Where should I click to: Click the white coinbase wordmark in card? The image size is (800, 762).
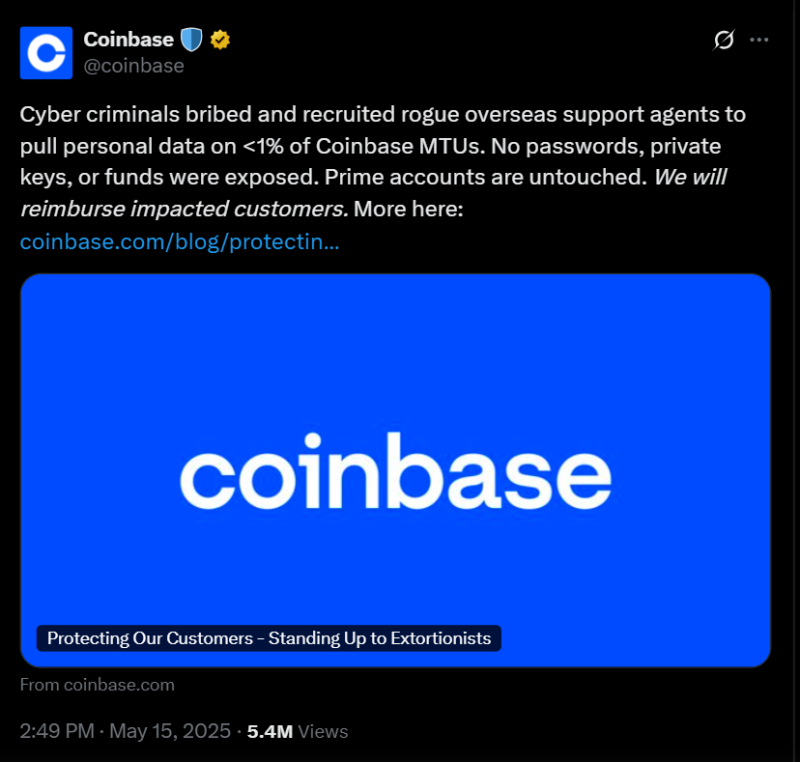(395, 470)
